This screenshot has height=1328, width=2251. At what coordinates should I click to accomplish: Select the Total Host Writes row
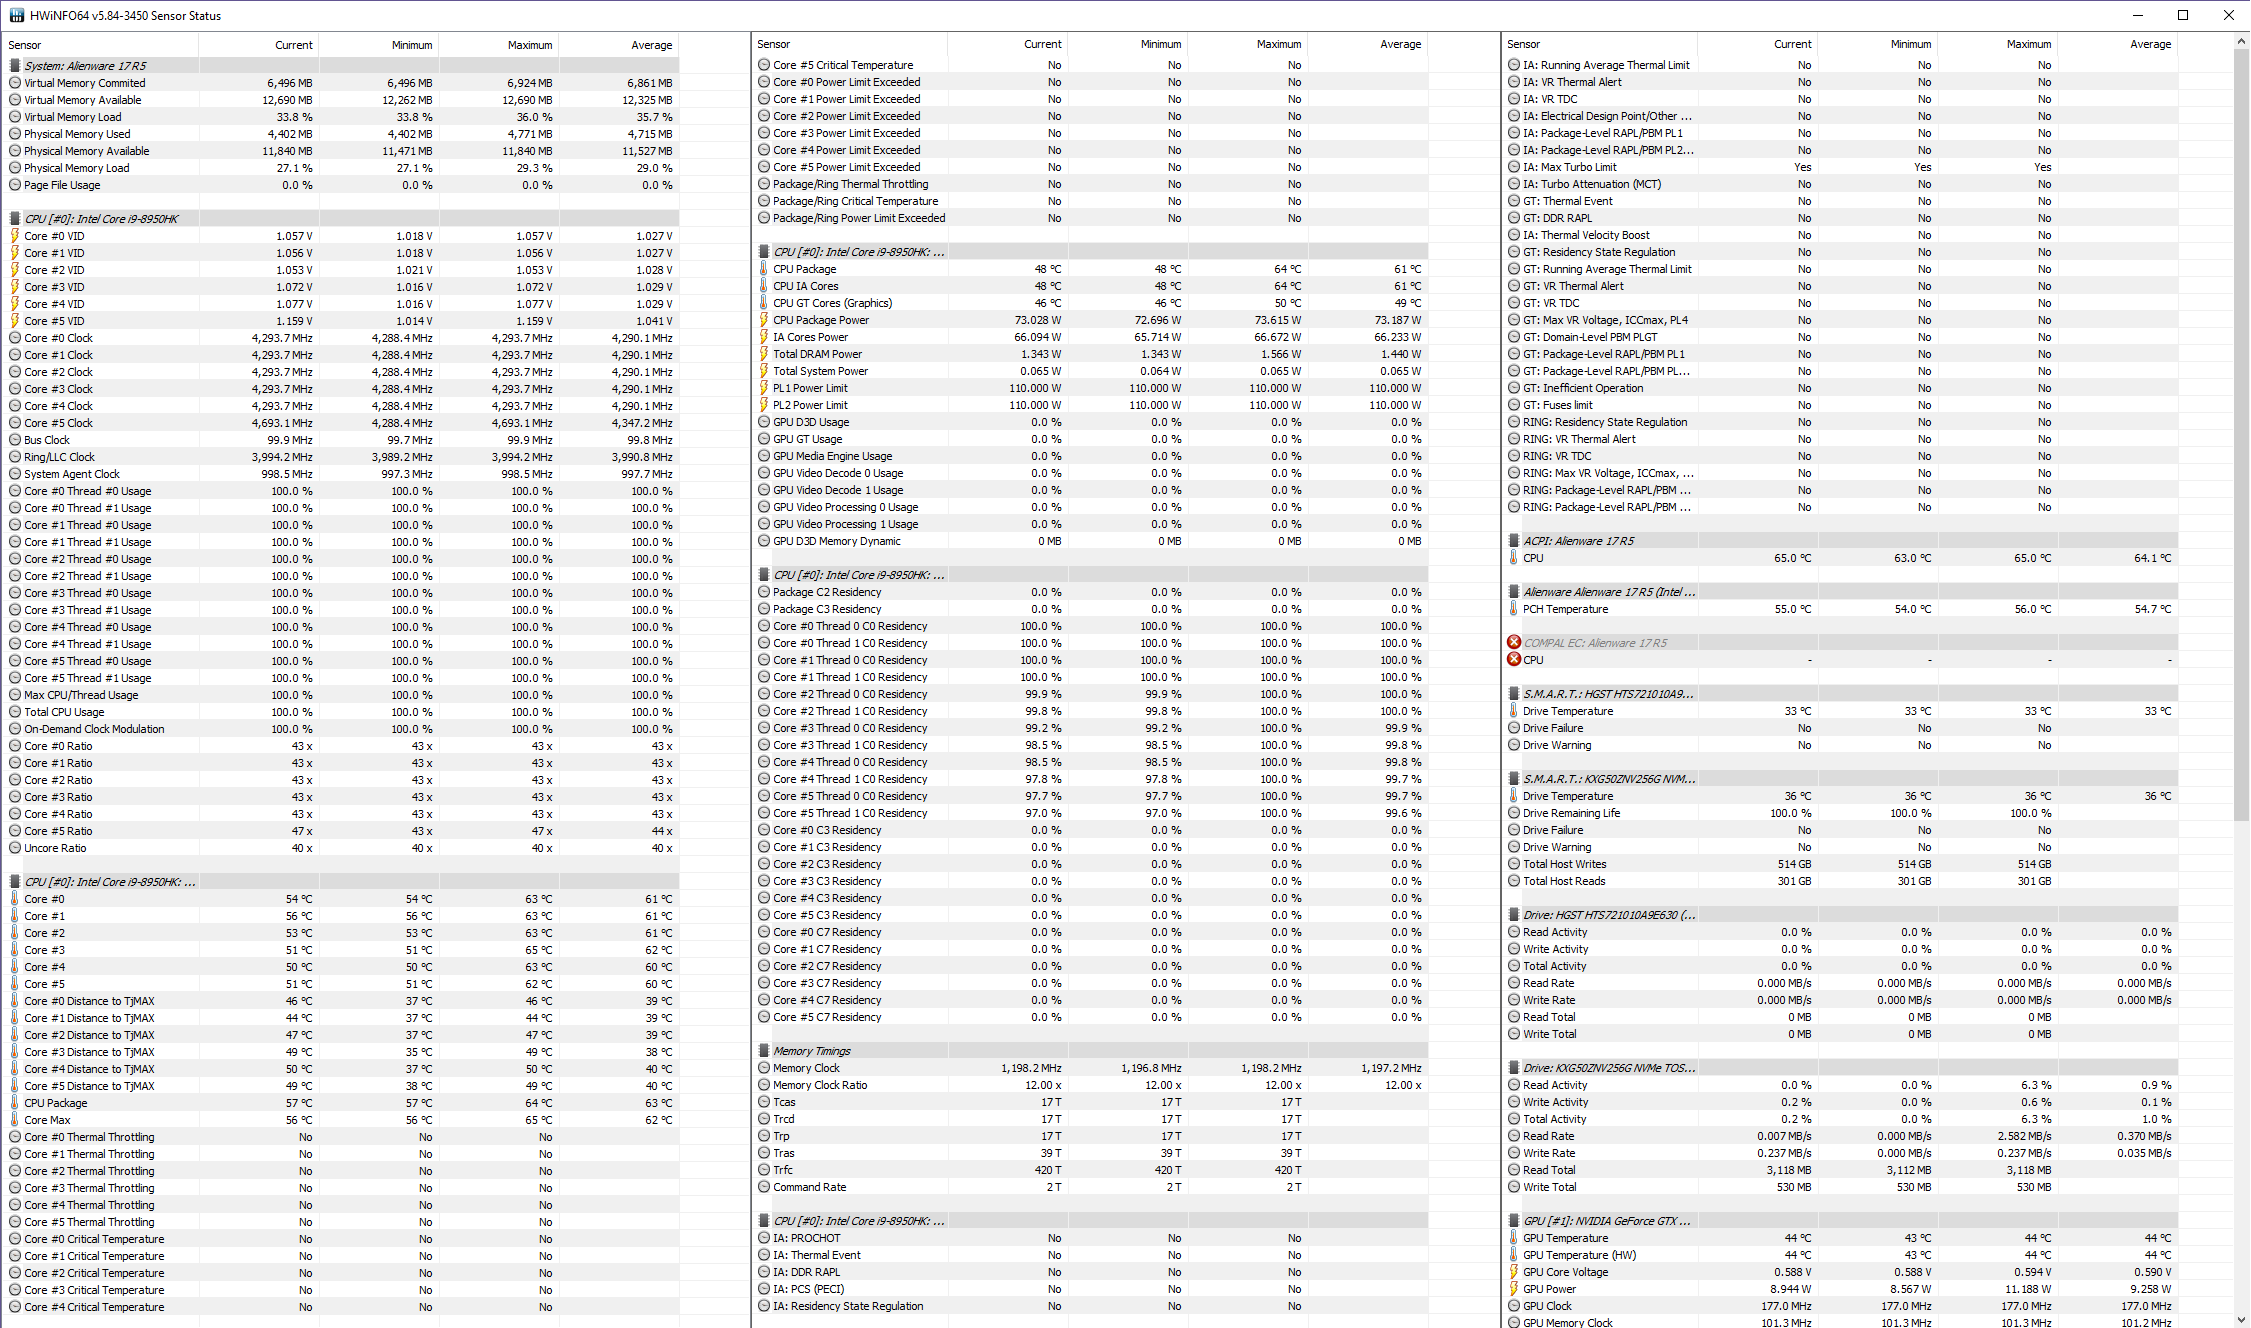click(1841, 864)
